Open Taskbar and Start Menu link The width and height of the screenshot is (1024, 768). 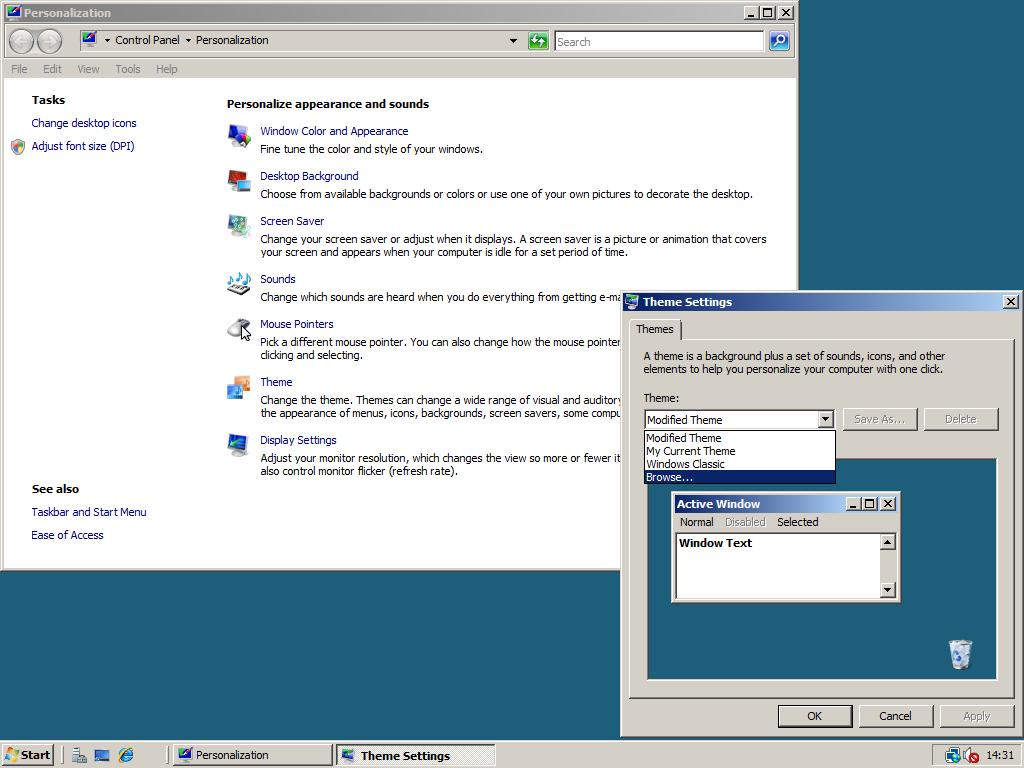(x=89, y=513)
